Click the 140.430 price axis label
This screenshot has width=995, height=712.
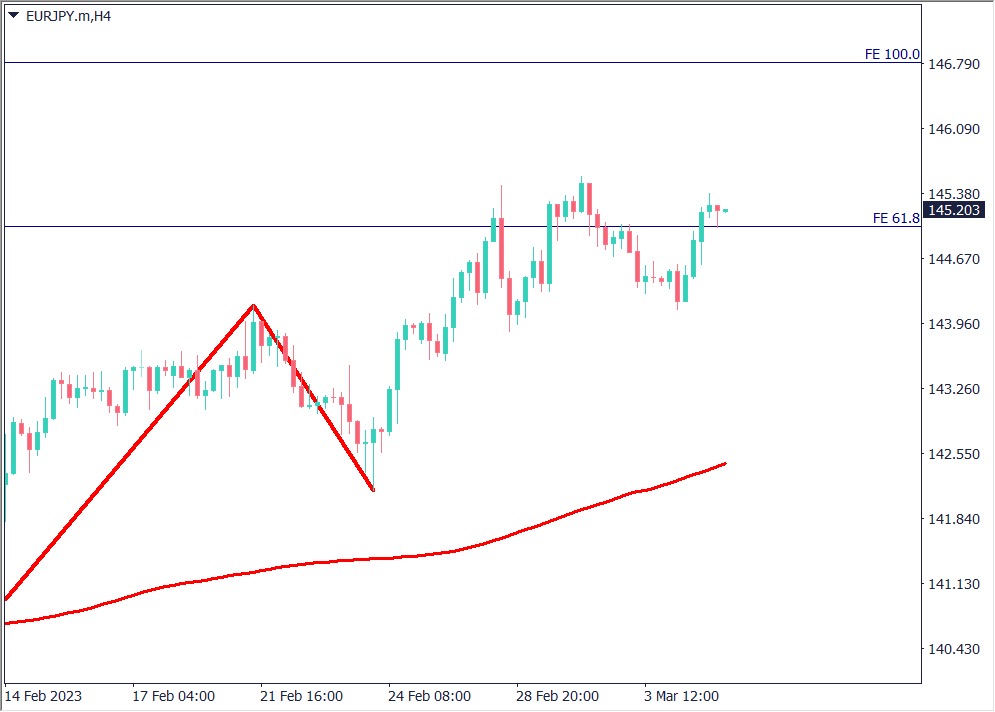(954, 650)
